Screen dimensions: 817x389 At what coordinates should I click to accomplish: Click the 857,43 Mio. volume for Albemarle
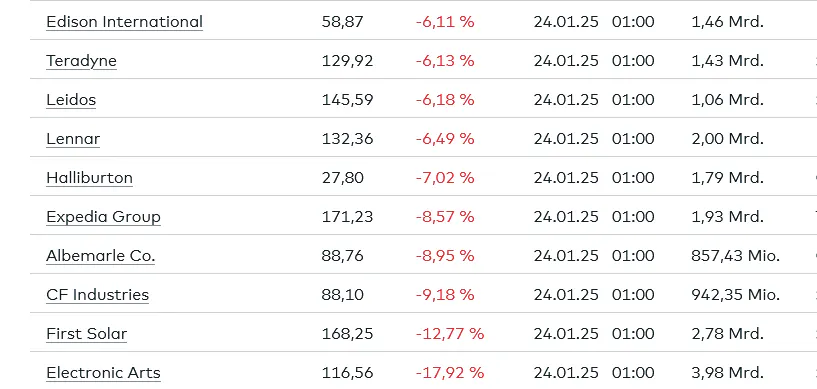click(x=735, y=256)
